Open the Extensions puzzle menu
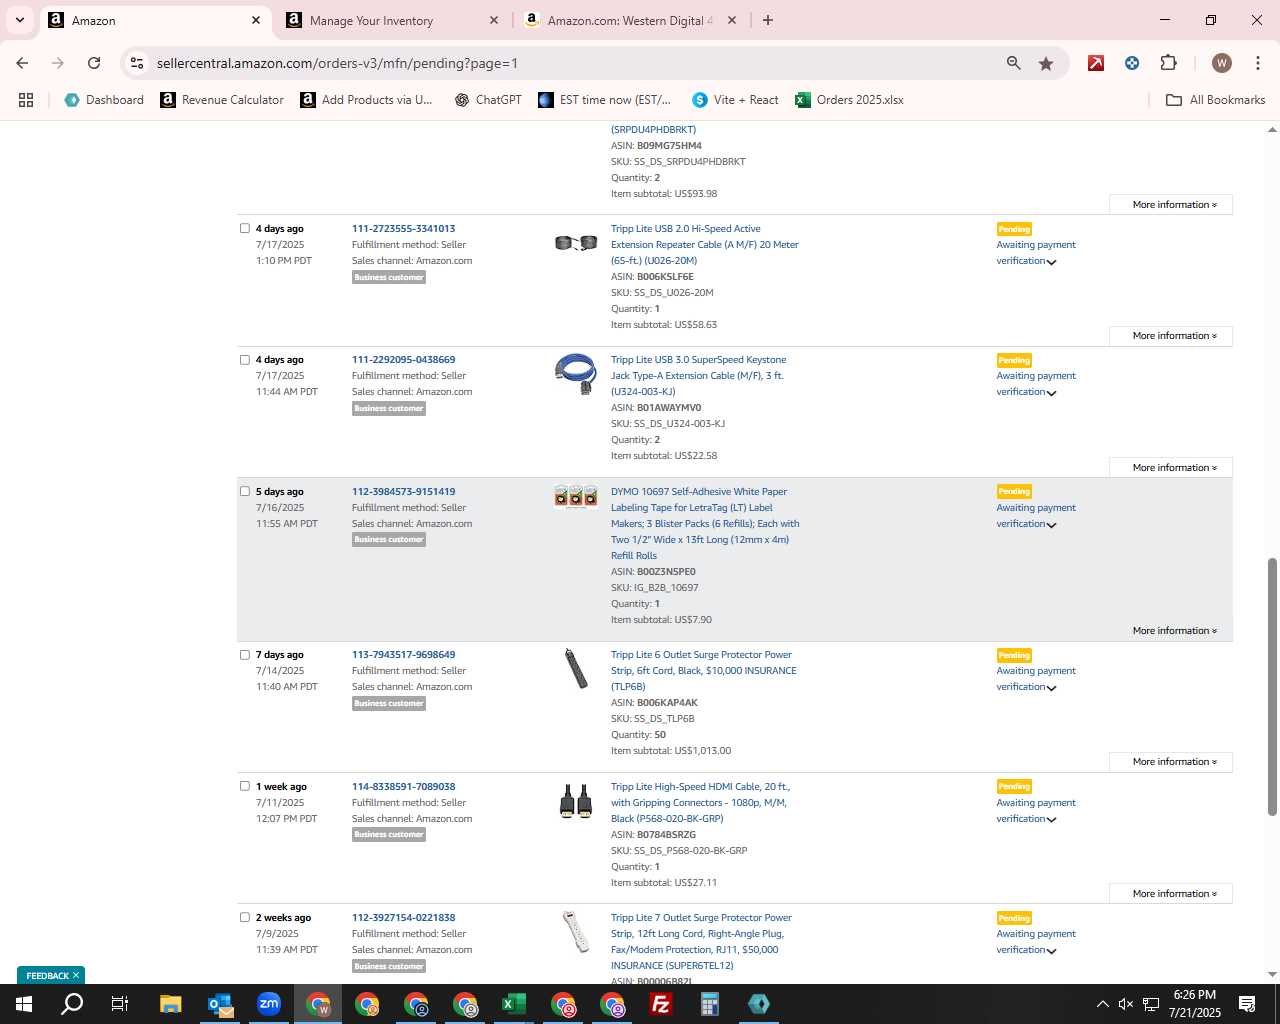 pyautogui.click(x=1168, y=63)
